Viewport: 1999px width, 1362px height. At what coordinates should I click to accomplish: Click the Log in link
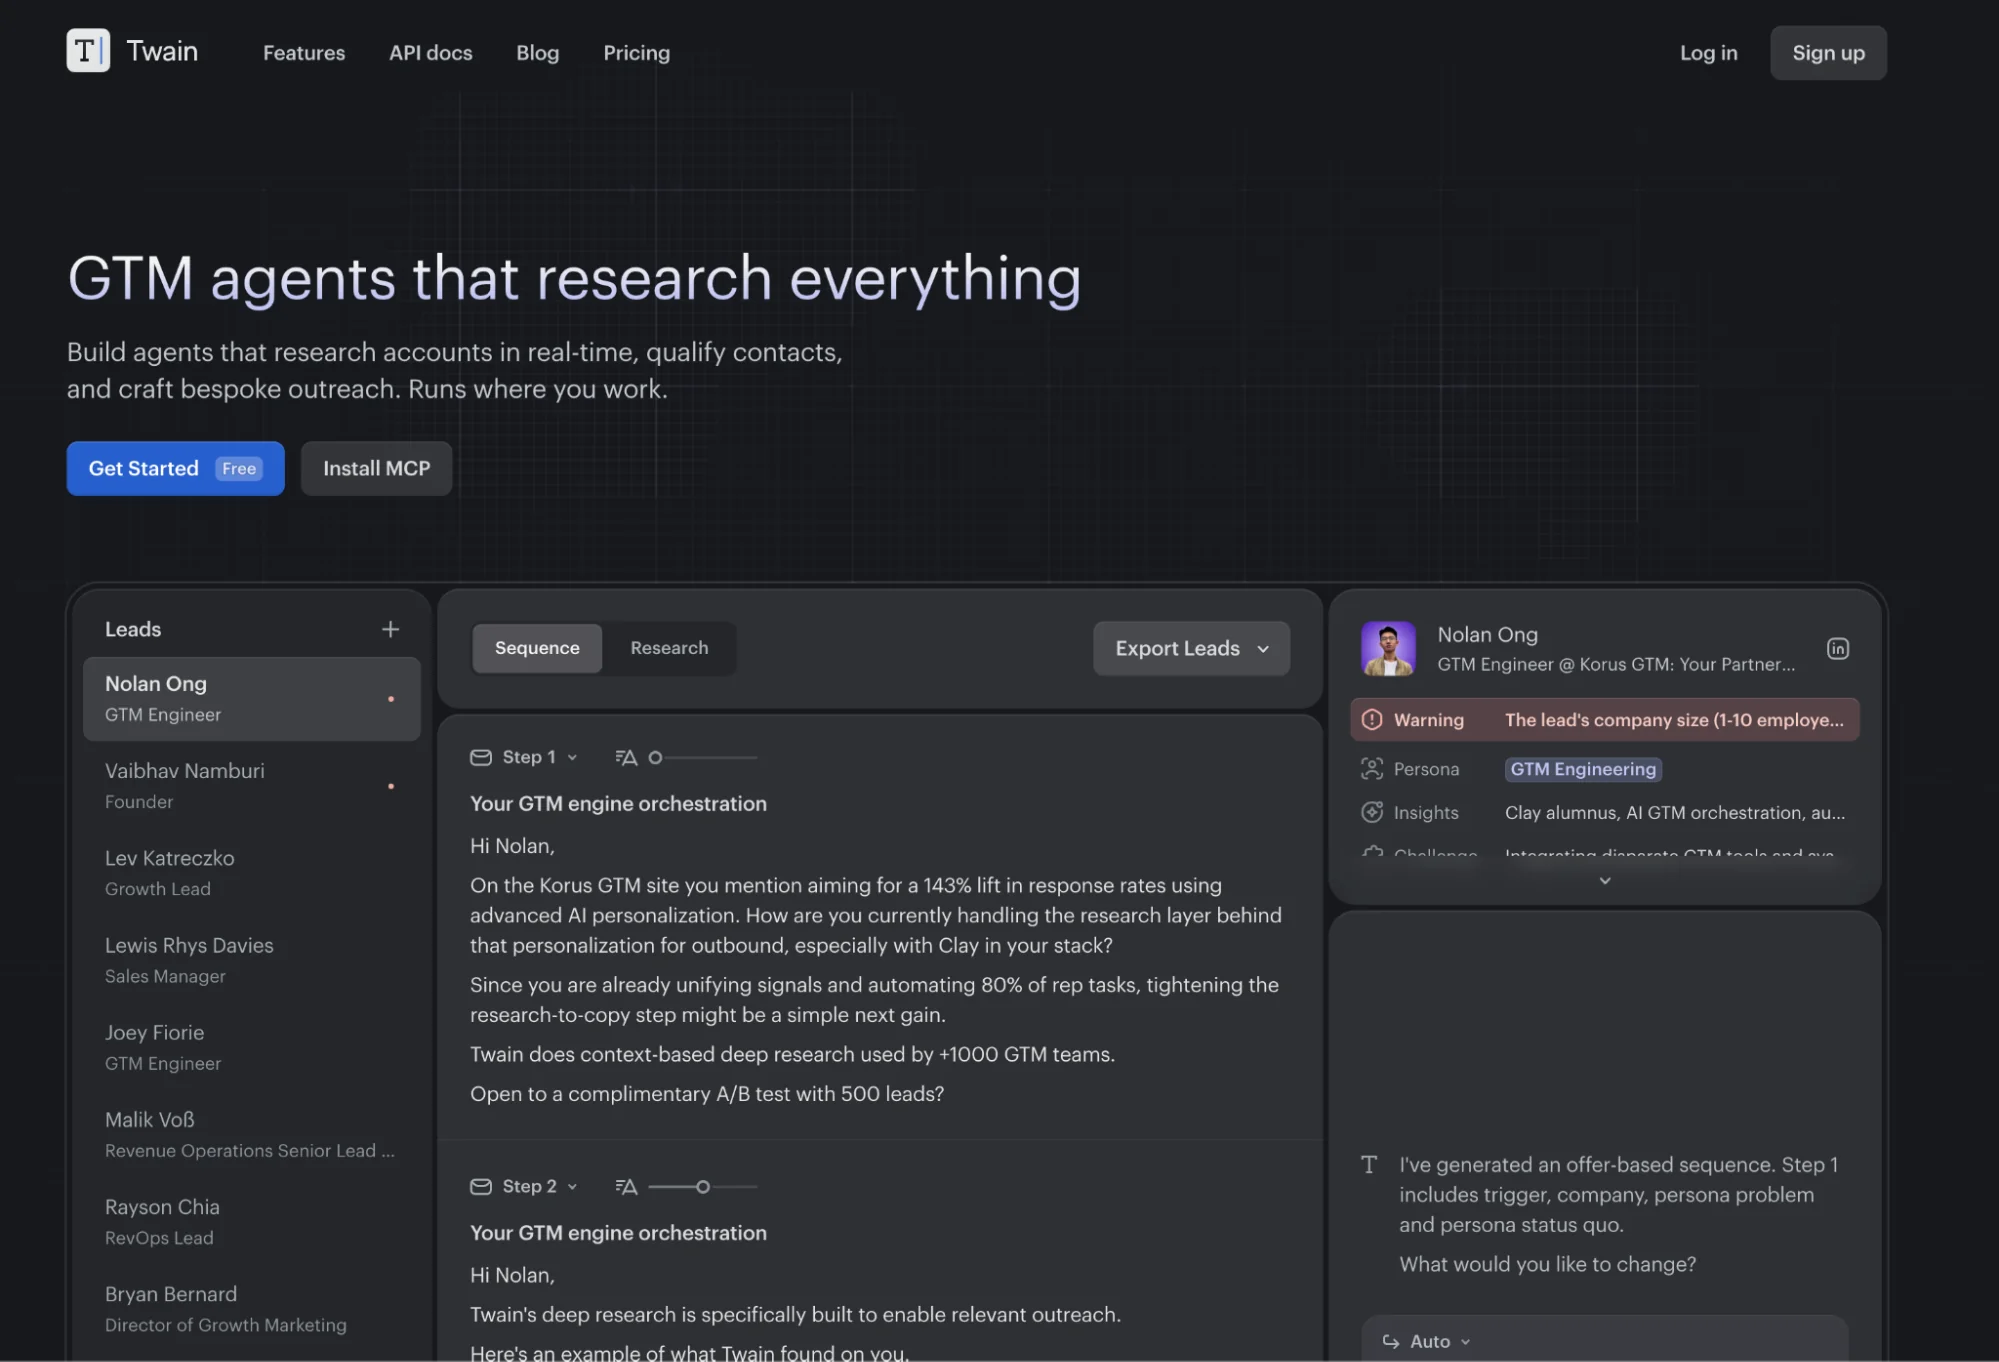pyautogui.click(x=1708, y=52)
